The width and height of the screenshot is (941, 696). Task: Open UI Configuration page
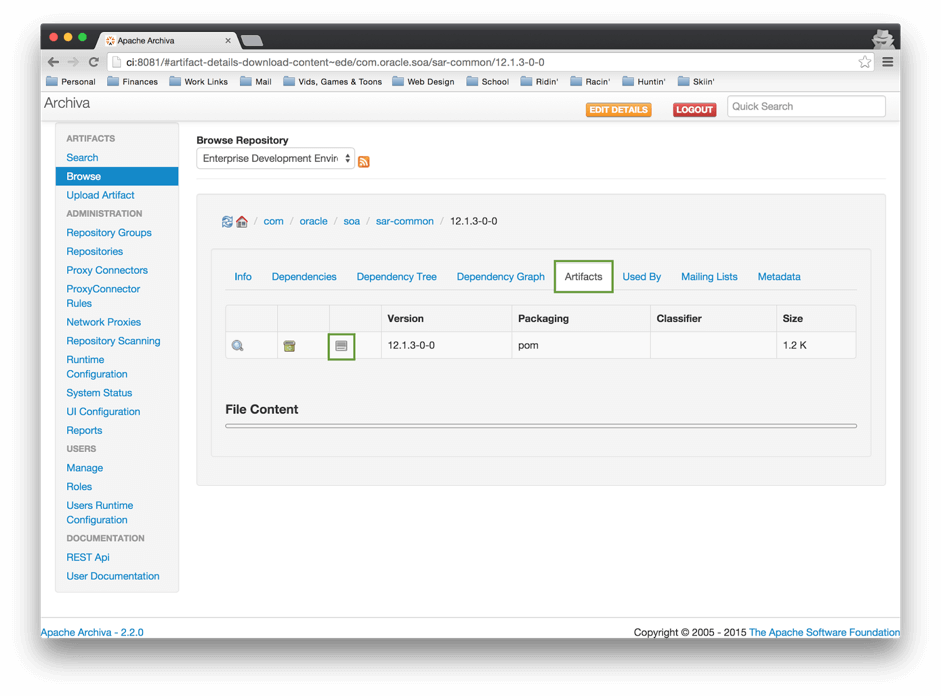click(x=103, y=412)
